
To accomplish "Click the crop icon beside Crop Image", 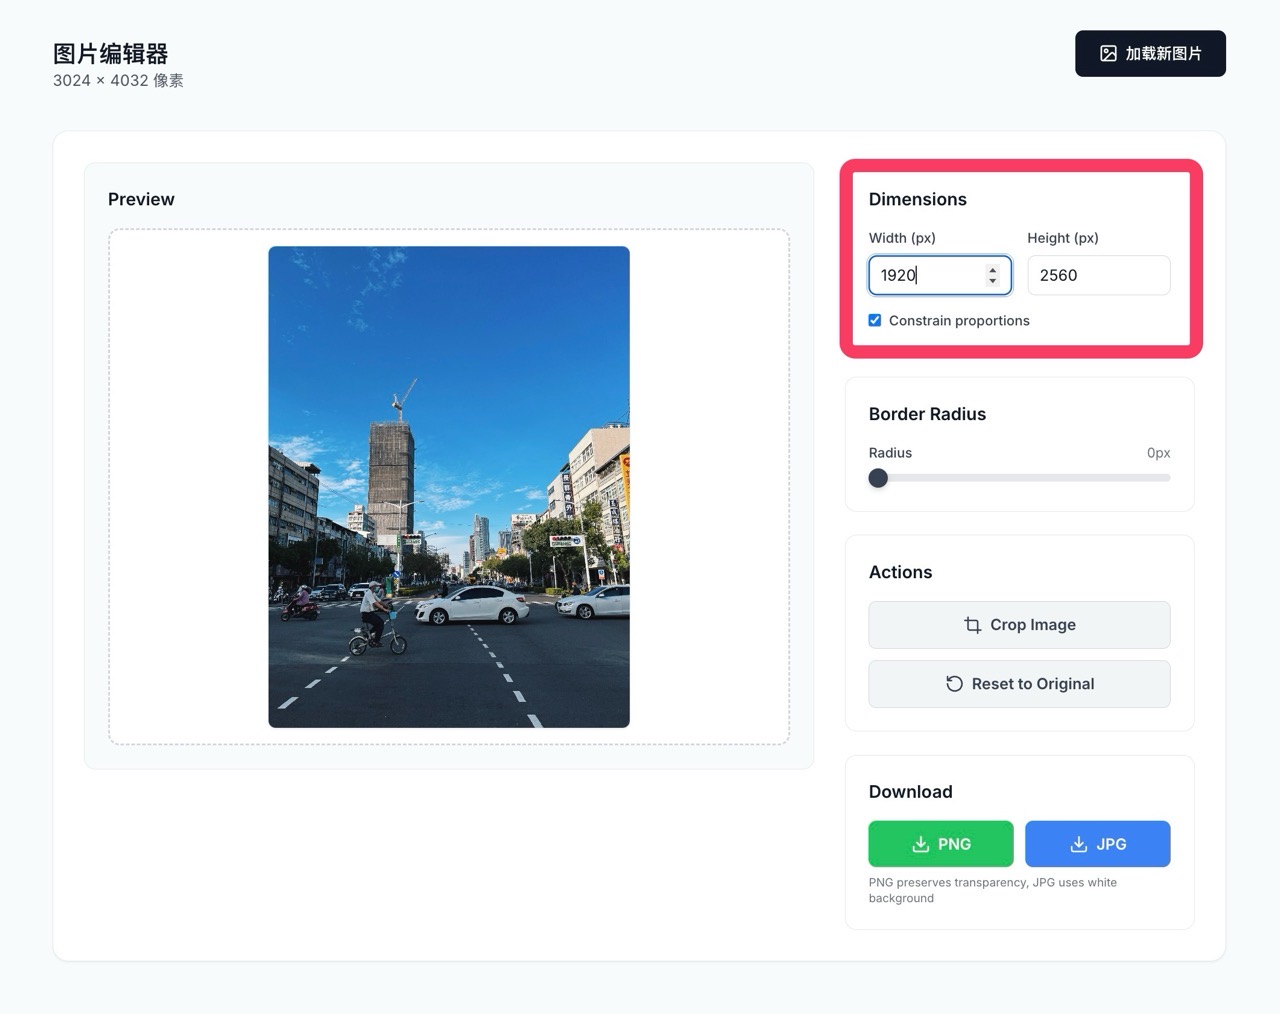I will 972,625.
